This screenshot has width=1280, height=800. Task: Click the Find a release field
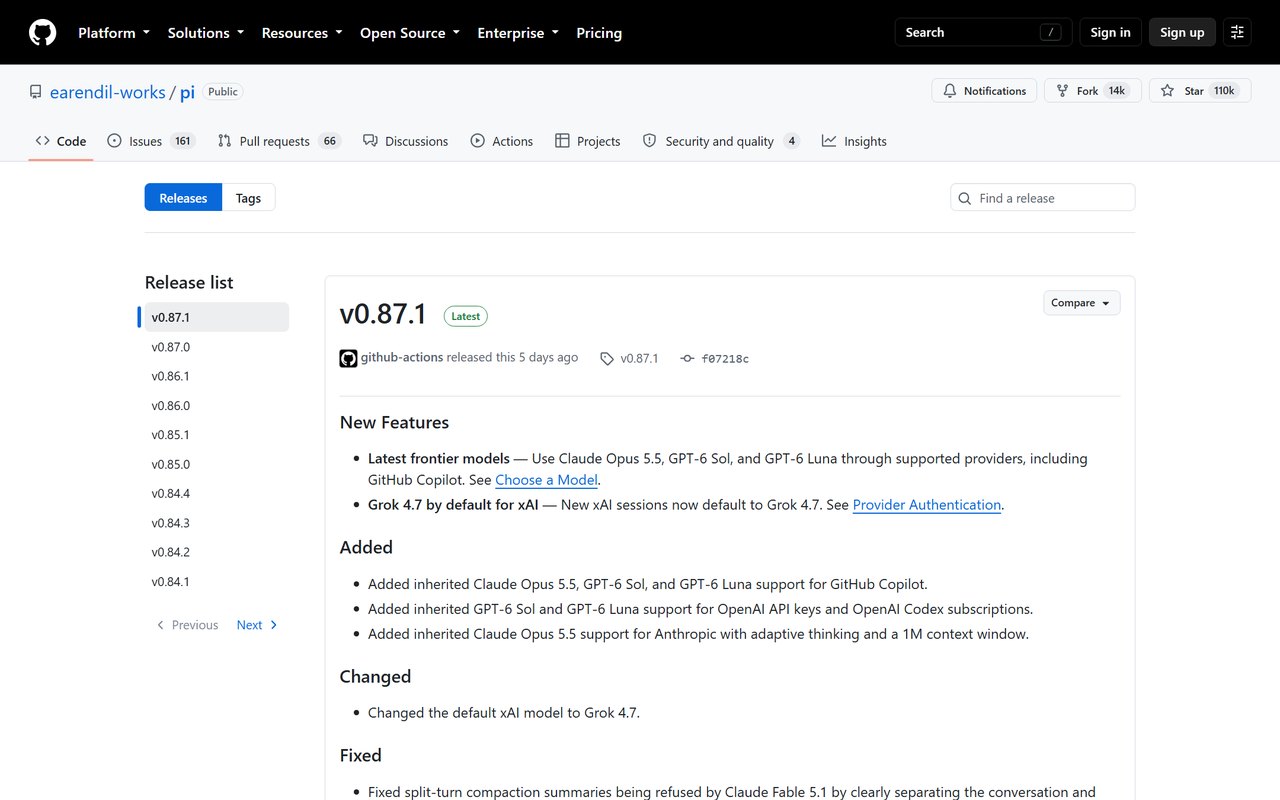tap(1043, 198)
